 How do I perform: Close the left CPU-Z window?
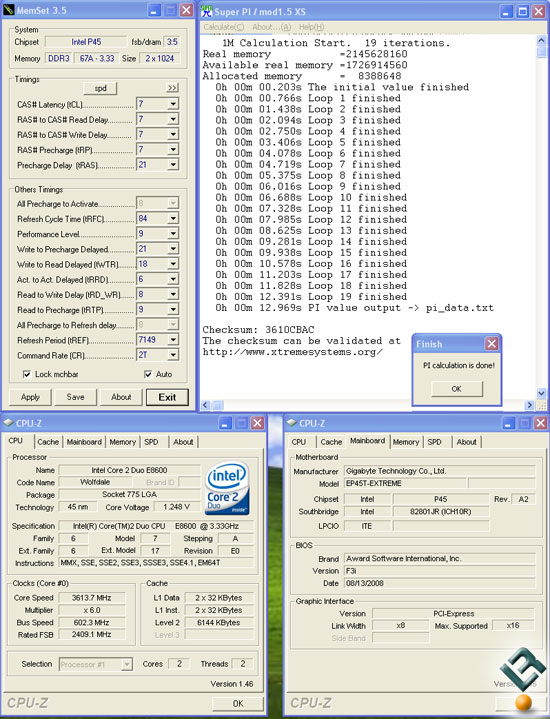click(x=258, y=423)
